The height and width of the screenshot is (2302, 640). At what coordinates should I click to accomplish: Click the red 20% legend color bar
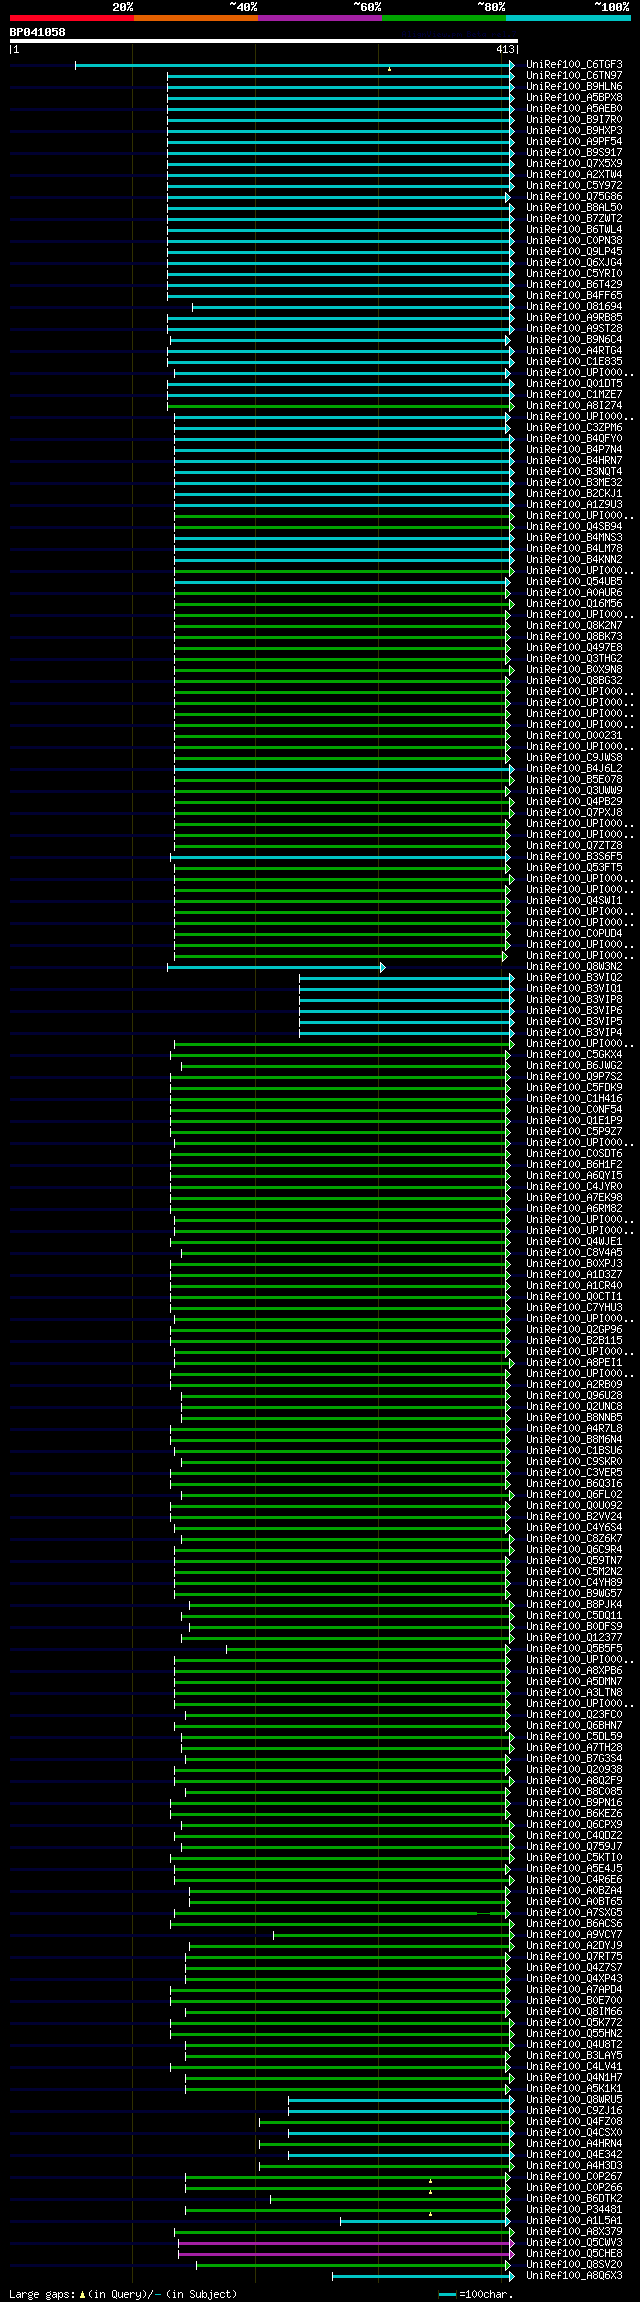click(71, 18)
